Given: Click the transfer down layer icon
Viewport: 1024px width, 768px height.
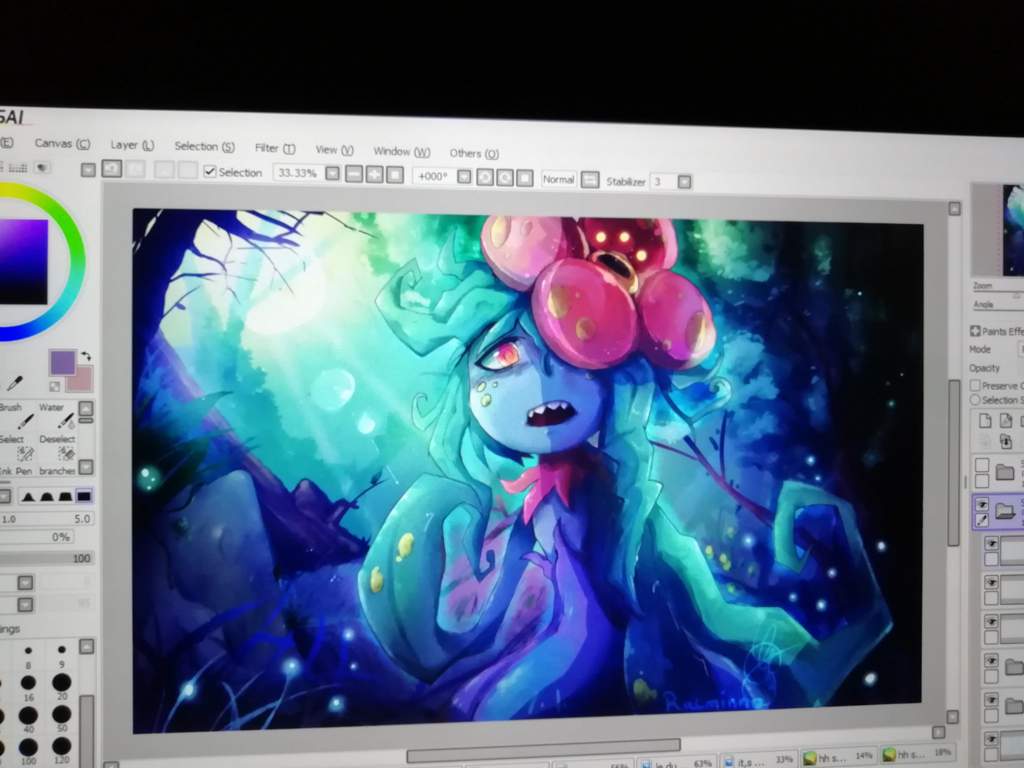Looking at the screenshot, I should pos(1006,442).
